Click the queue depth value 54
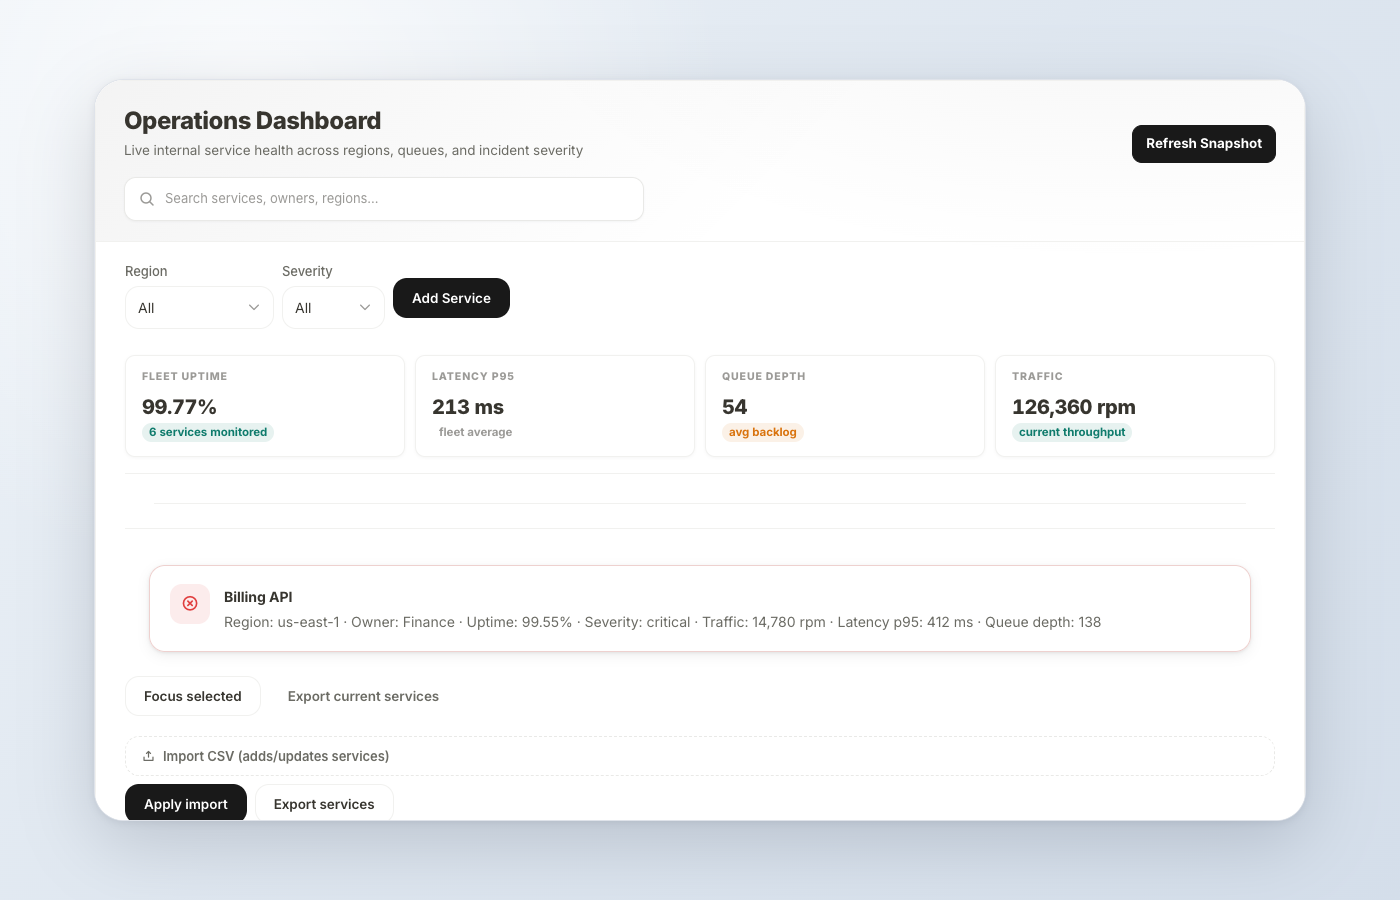This screenshot has height=900, width=1400. point(734,407)
